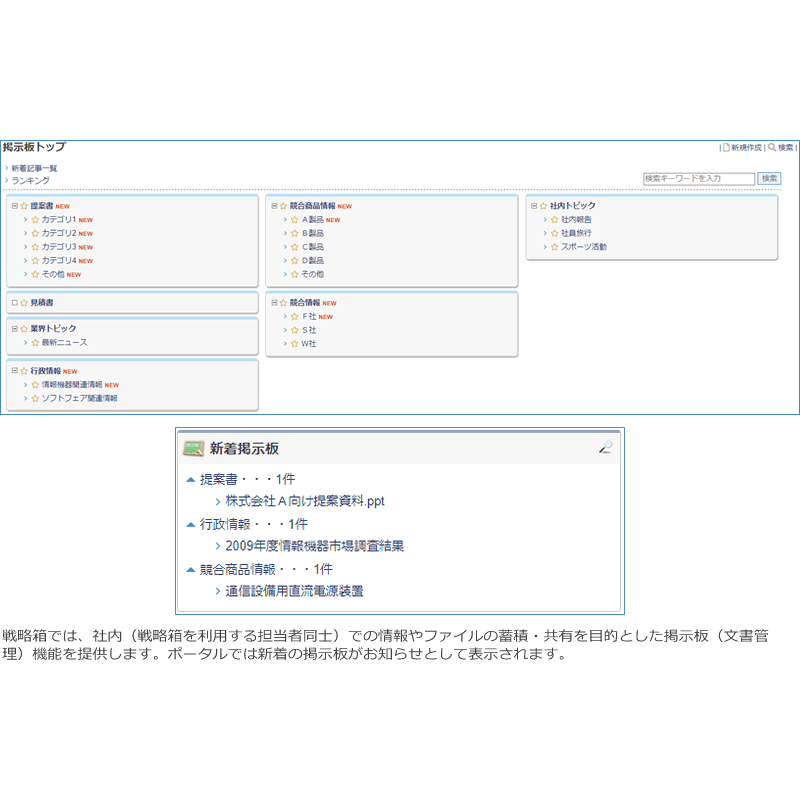800x800 pixels.
Task: Collapse the 社内トピック tree
Action: tap(533, 206)
